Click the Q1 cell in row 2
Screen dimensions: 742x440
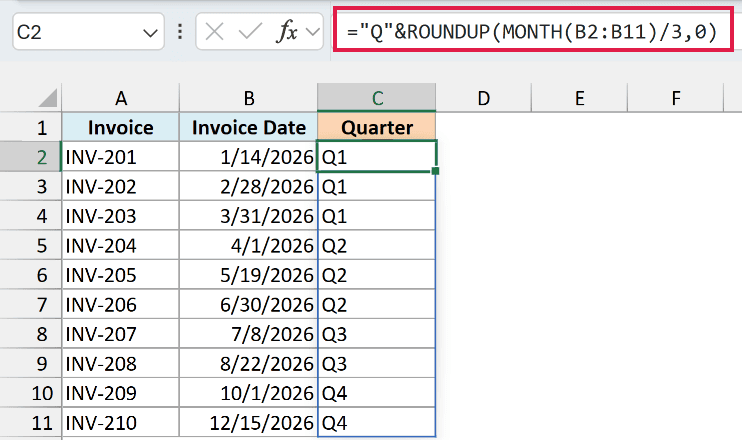click(x=377, y=157)
